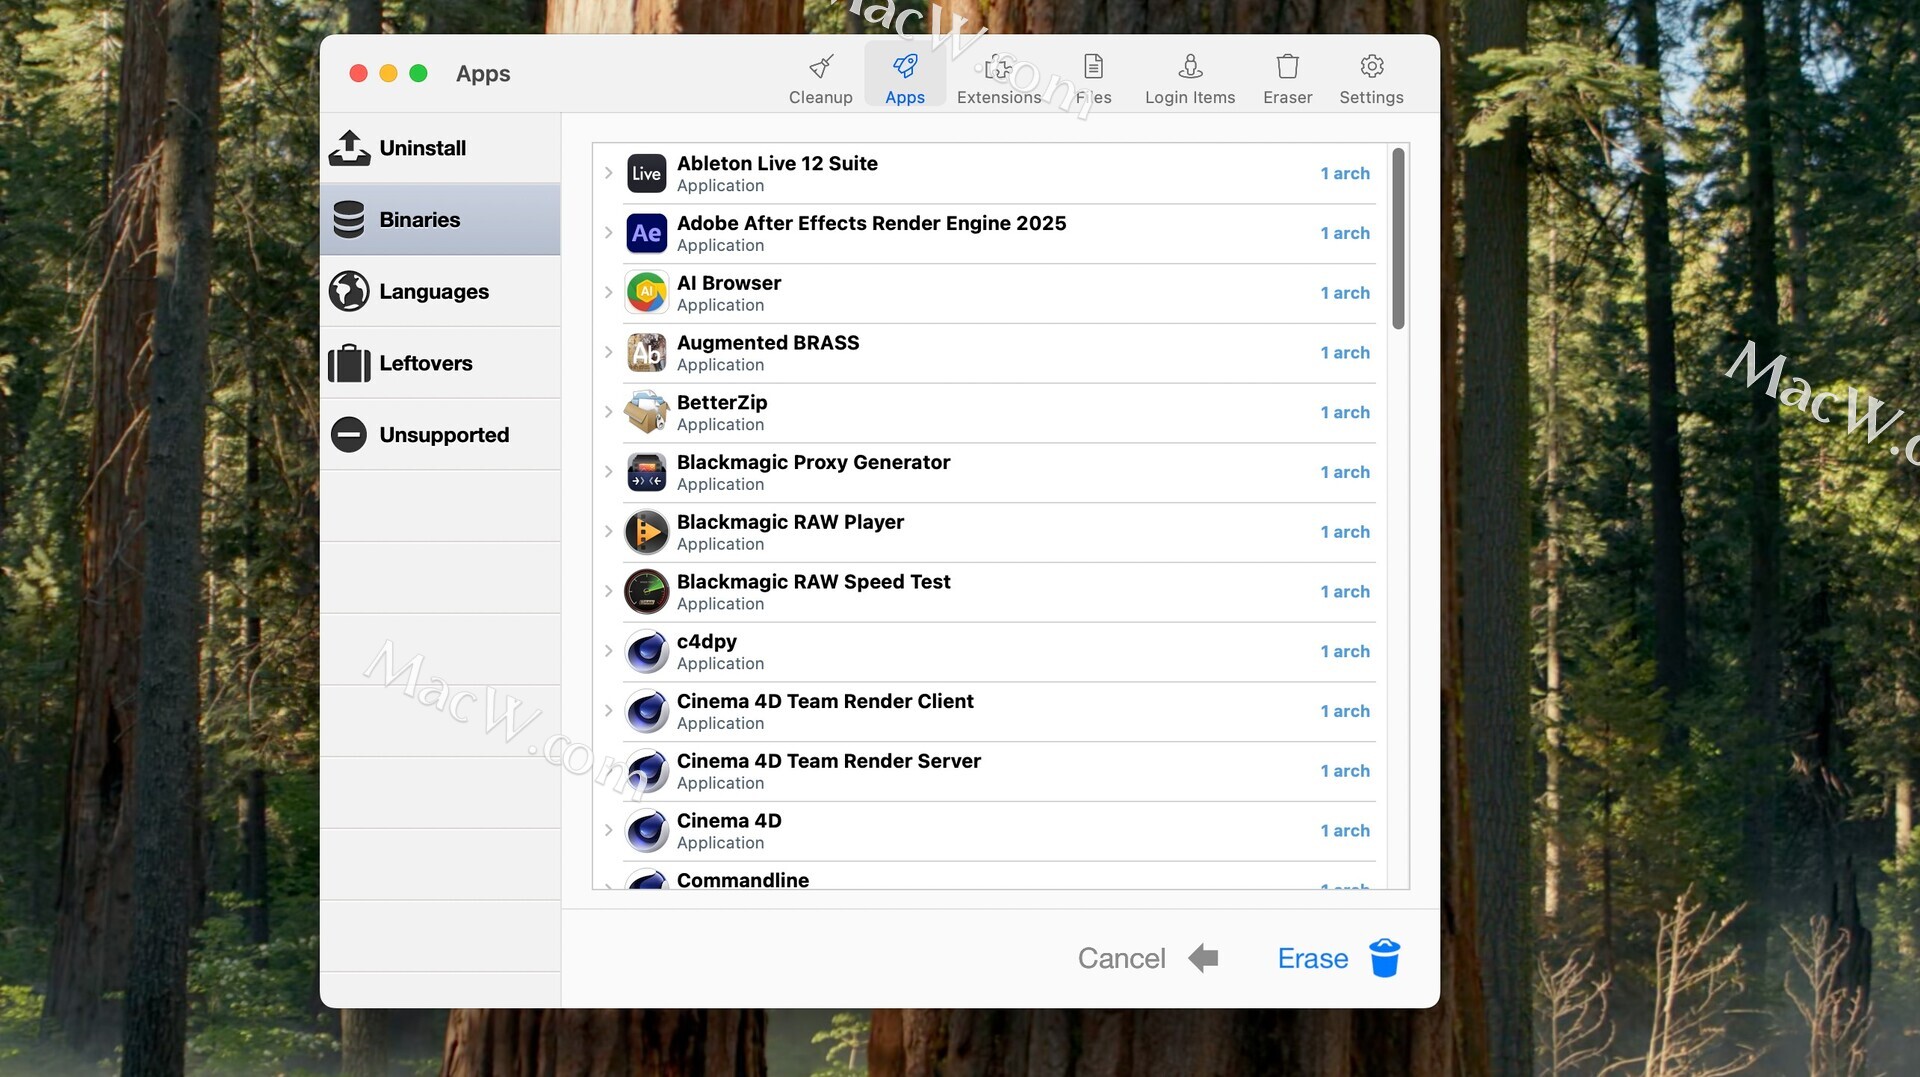Expand the Blackmagic RAW Speed Test row
The height and width of the screenshot is (1077, 1920).
(608, 591)
